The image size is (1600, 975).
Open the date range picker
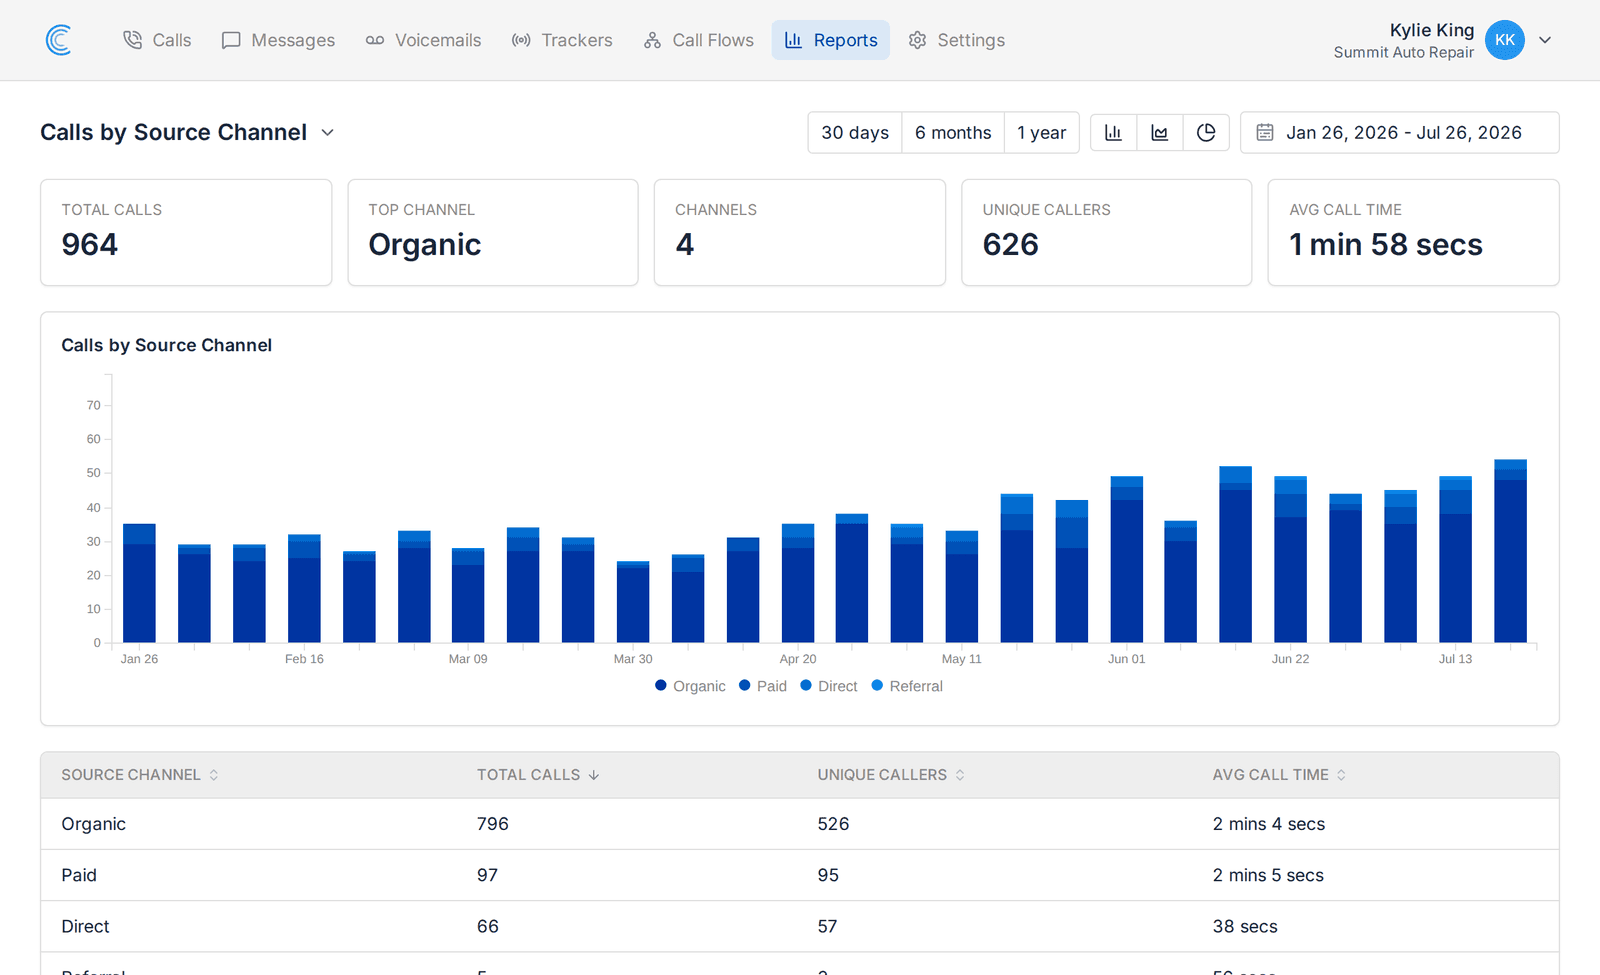1400,133
